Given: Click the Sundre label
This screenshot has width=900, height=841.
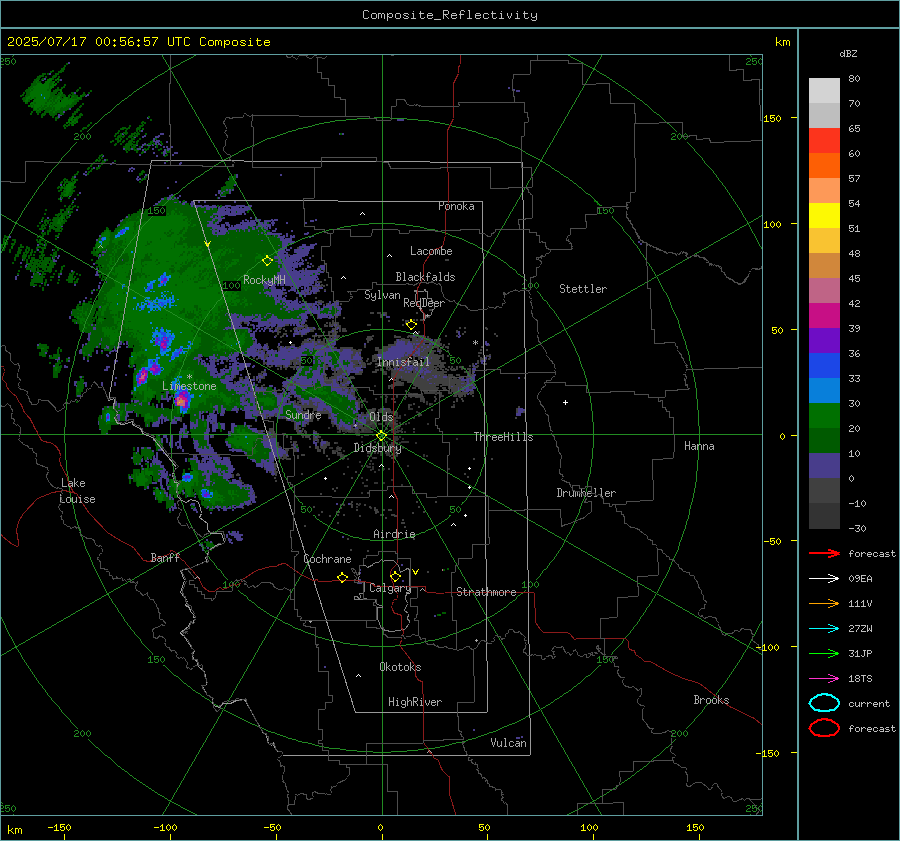Looking at the screenshot, I should click(x=303, y=415).
